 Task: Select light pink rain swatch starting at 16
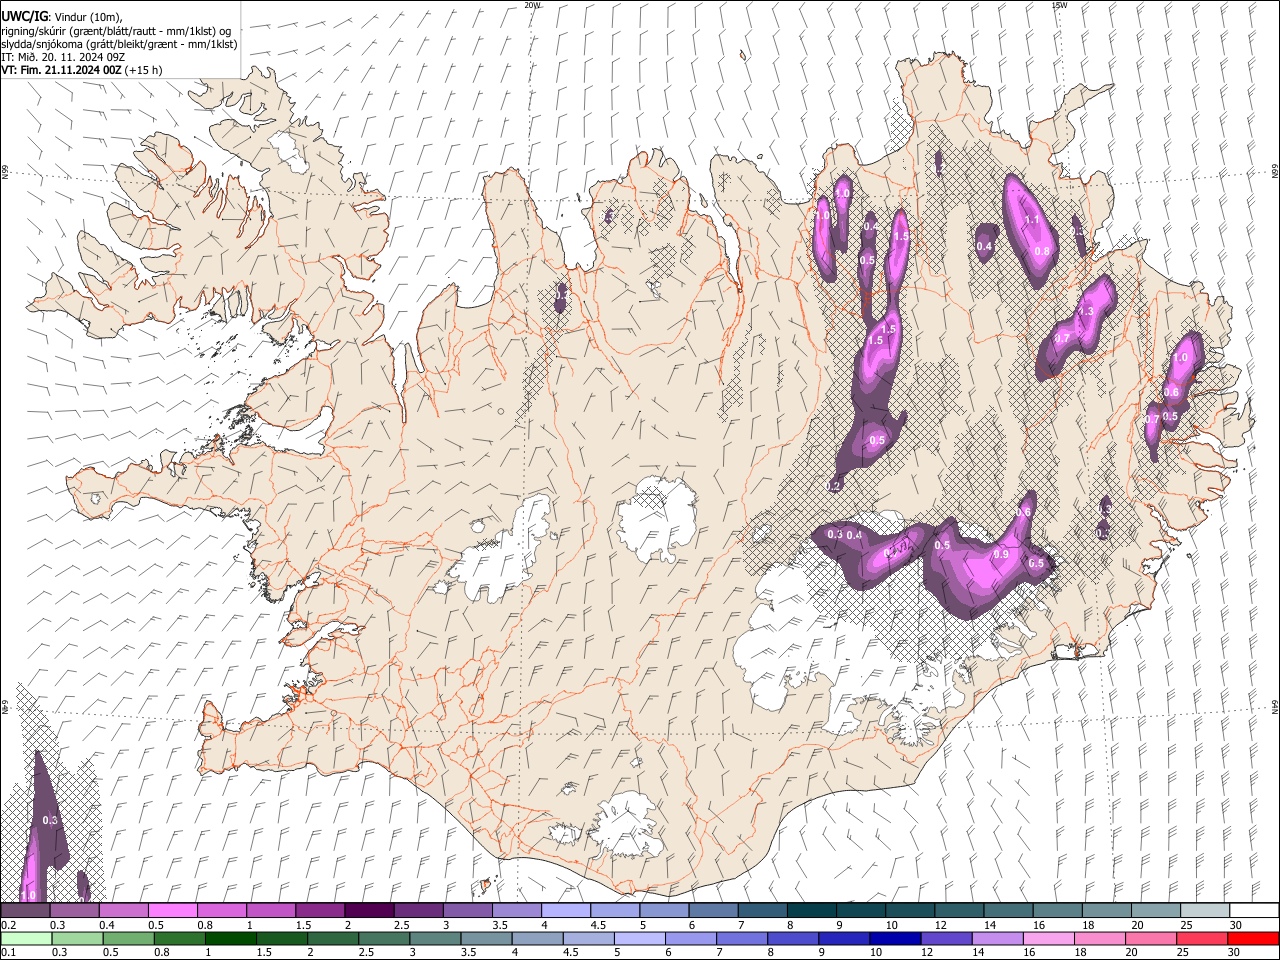click(1050, 939)
